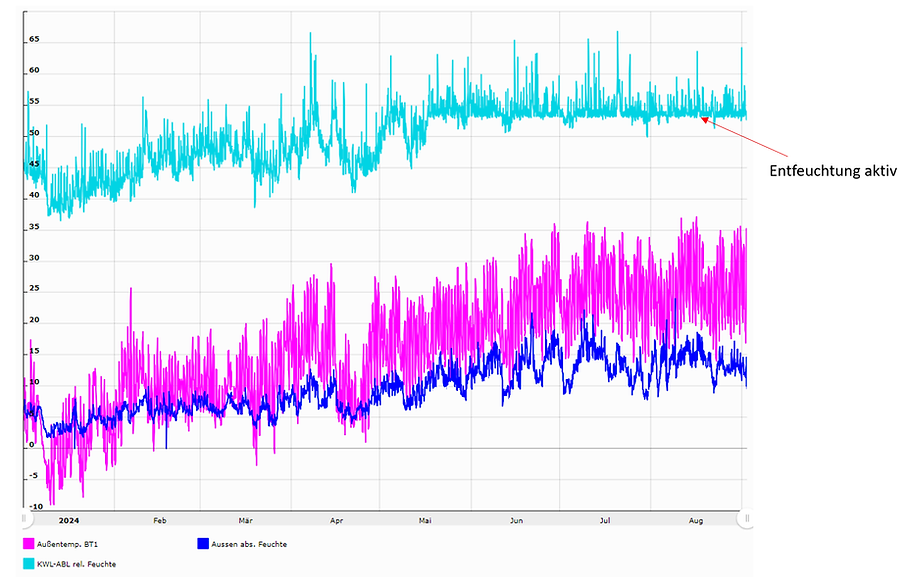907x577 pixels.
Task: Click the Jun marker on the time axis
Action: [517, 520]
